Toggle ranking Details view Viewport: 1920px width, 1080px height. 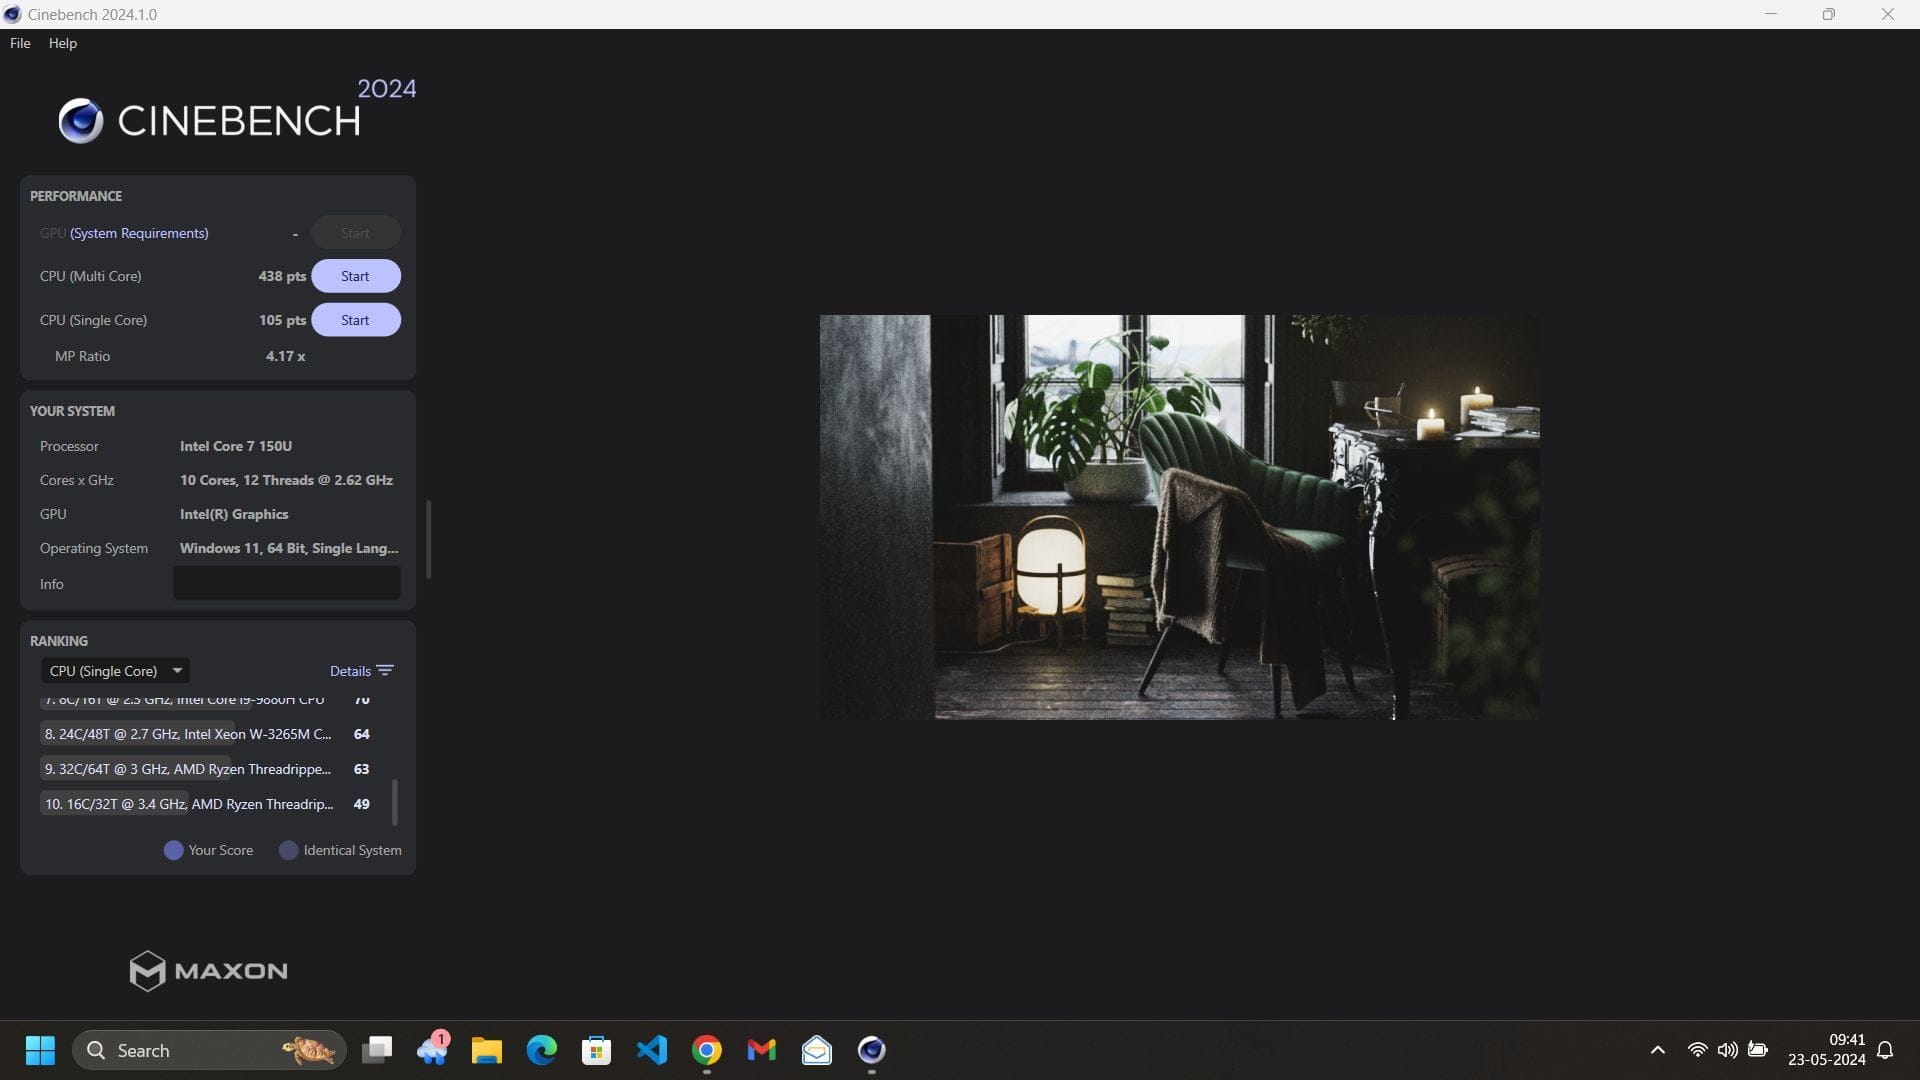pyautogui.click(x=361, y=671)
